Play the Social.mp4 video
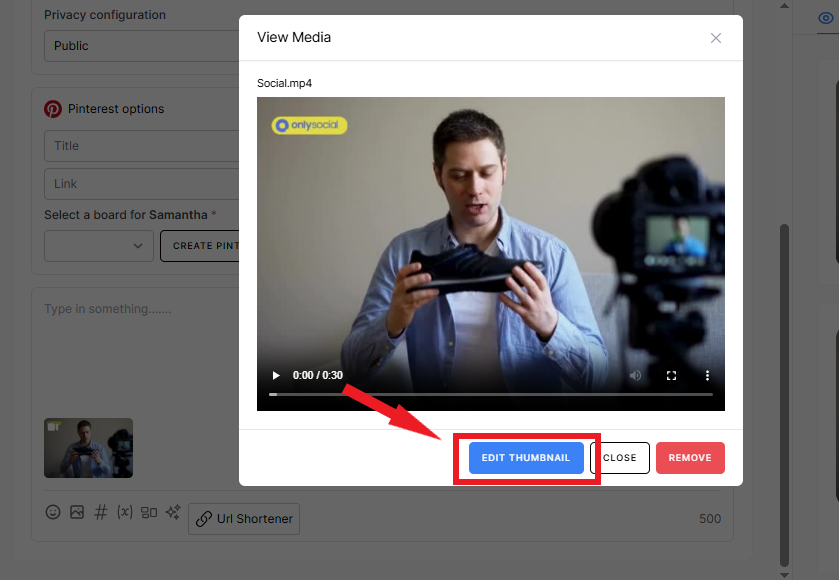839x580 pixels. coord(276,376)
